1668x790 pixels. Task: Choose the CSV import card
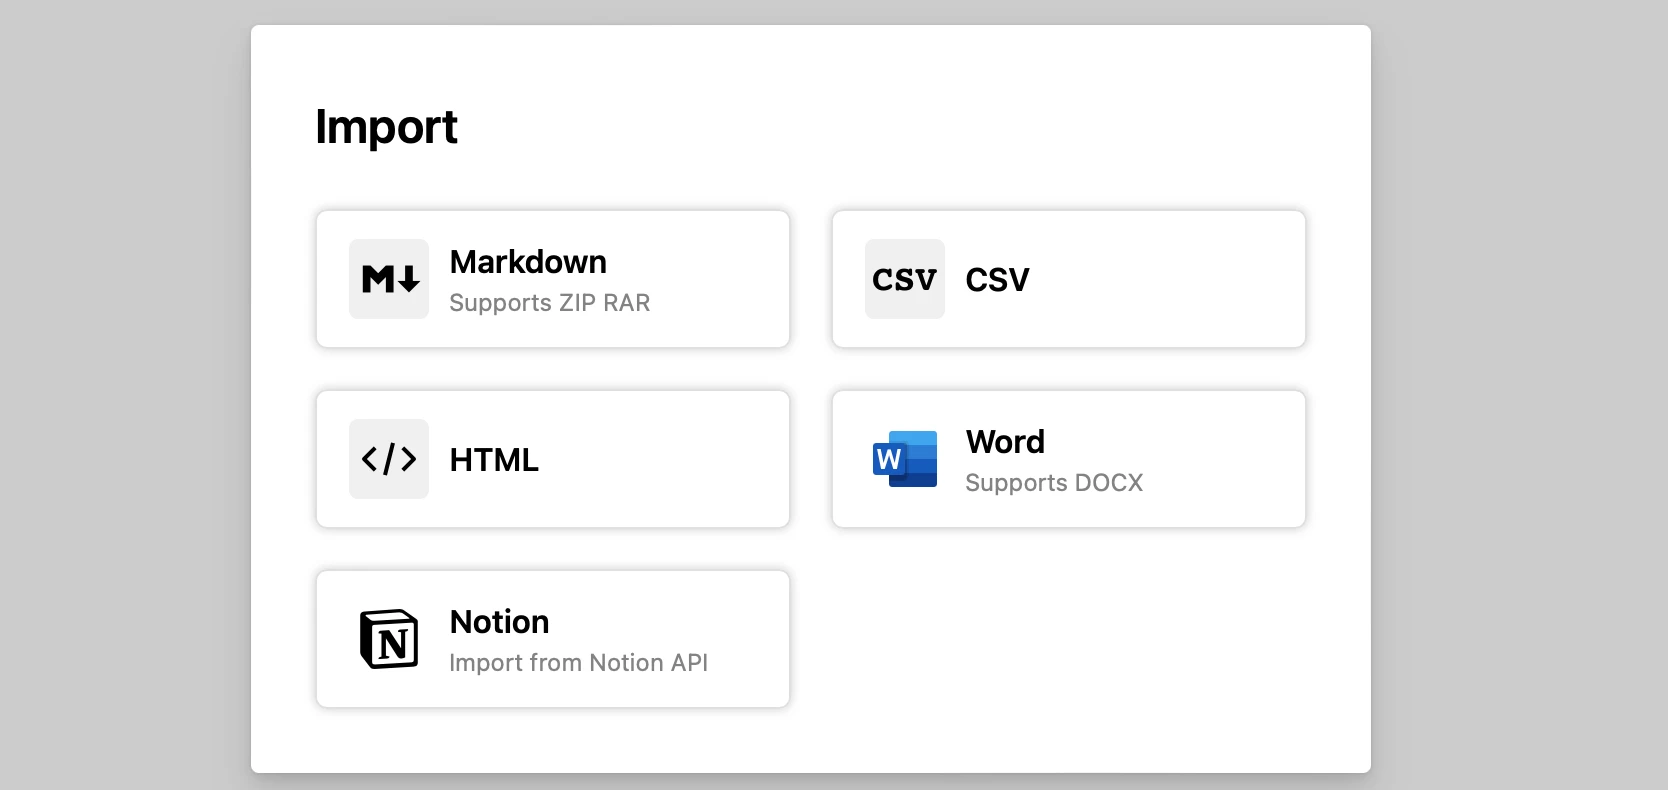point(1068,279)
